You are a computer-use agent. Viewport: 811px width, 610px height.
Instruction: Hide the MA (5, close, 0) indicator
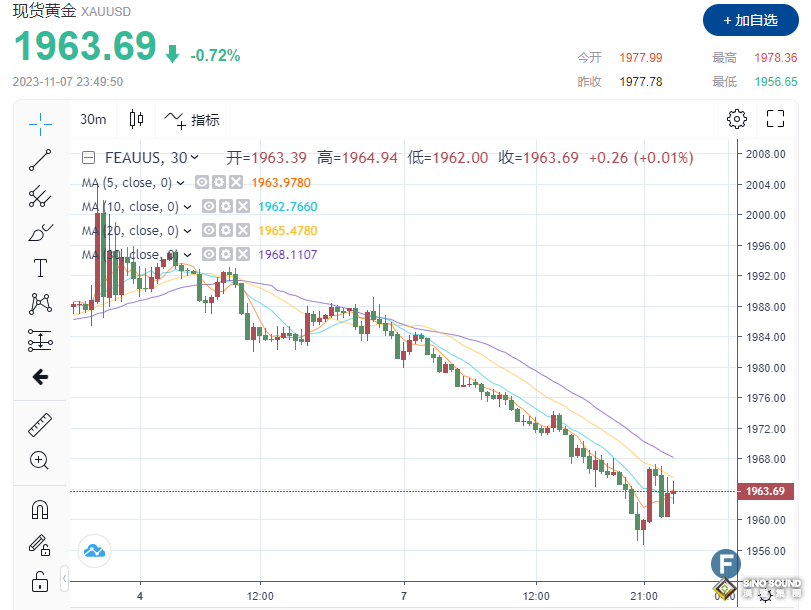click(x=201, y=182)
